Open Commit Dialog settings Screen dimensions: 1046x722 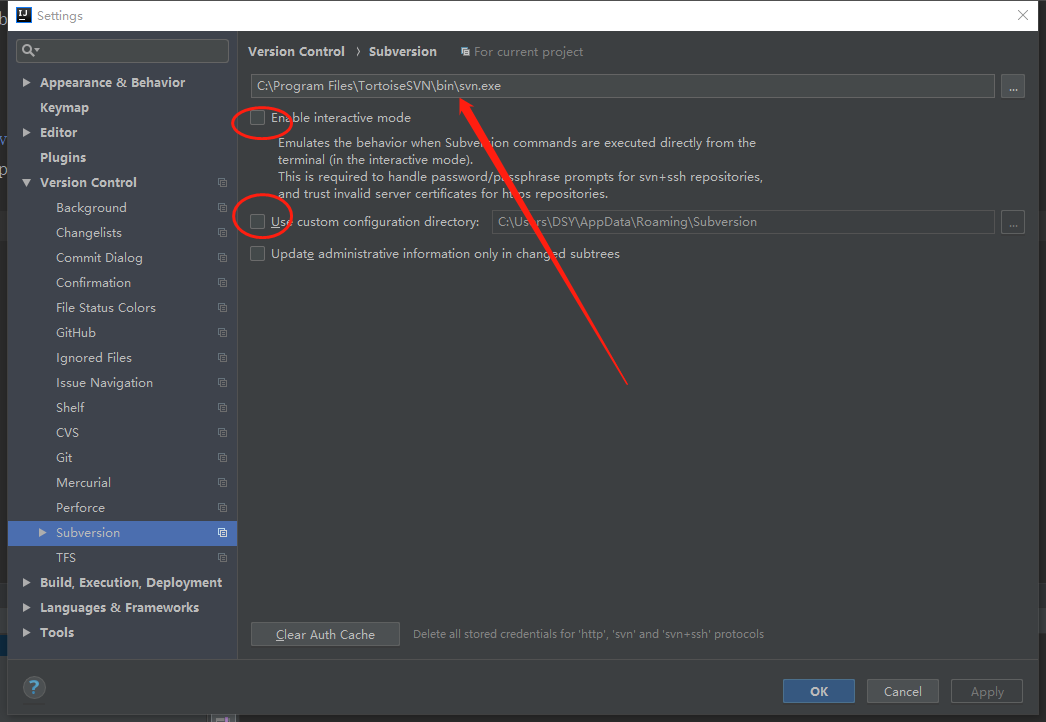(x=99, y=258)
